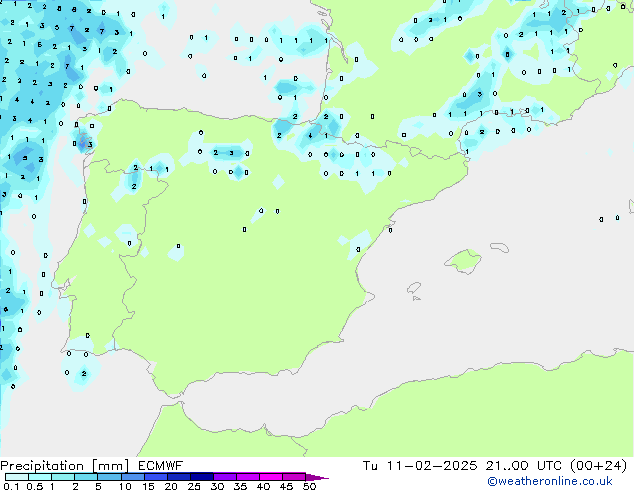Pick the 10–15 mm legend swatch
The height and width of the screenshot is (490, 634).
(132, 477)
